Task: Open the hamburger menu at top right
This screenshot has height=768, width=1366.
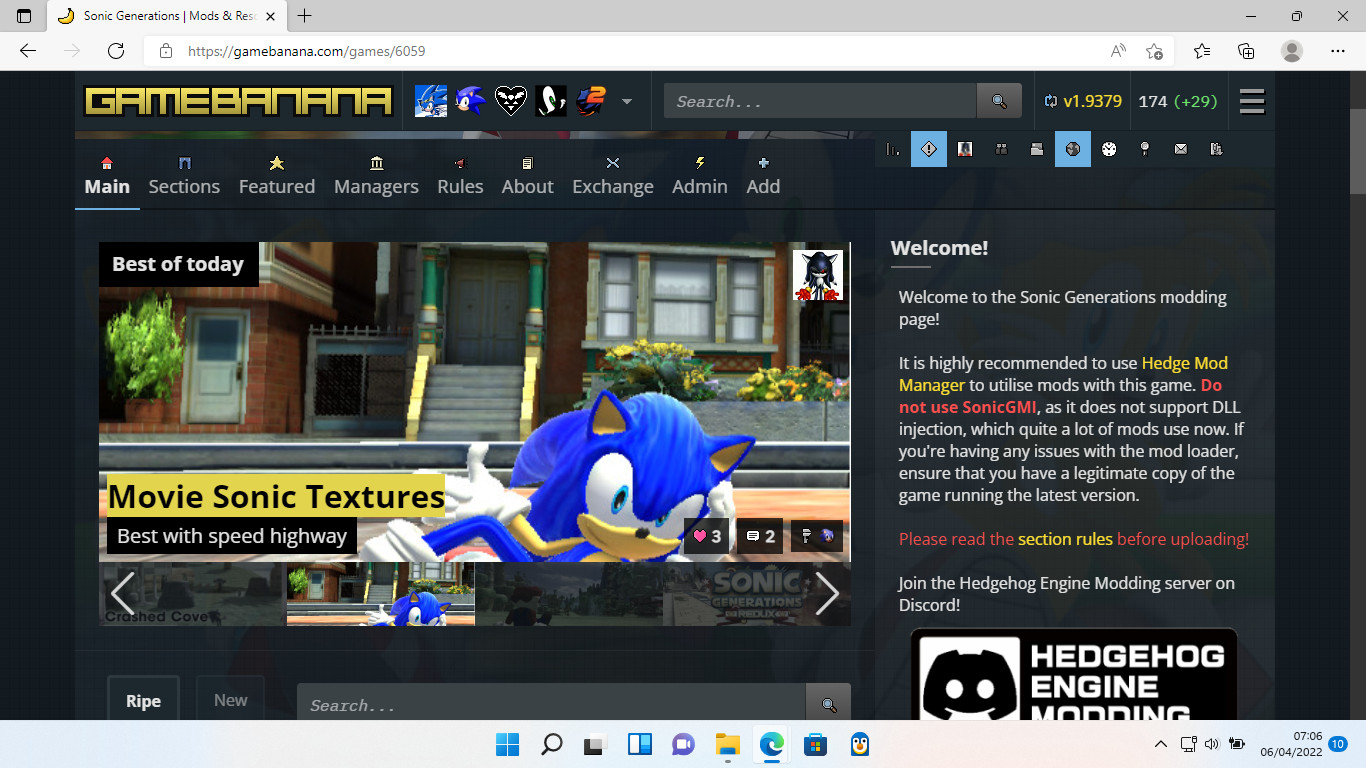Action: pos(1251,100)
